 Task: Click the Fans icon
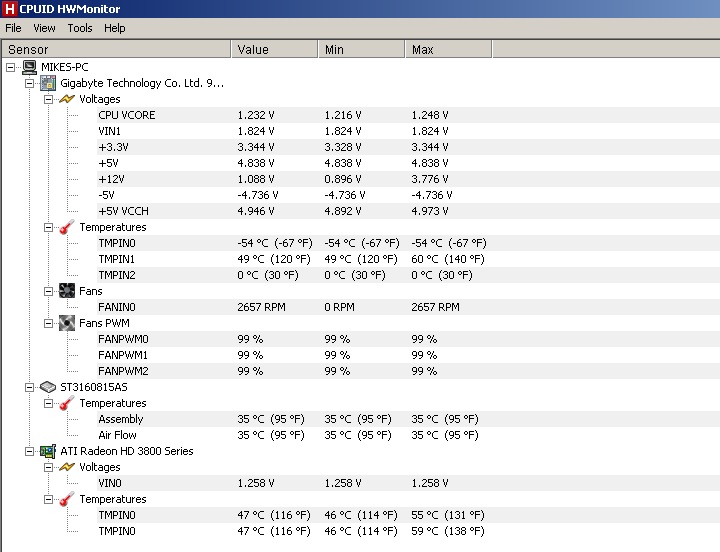[67, 291]
